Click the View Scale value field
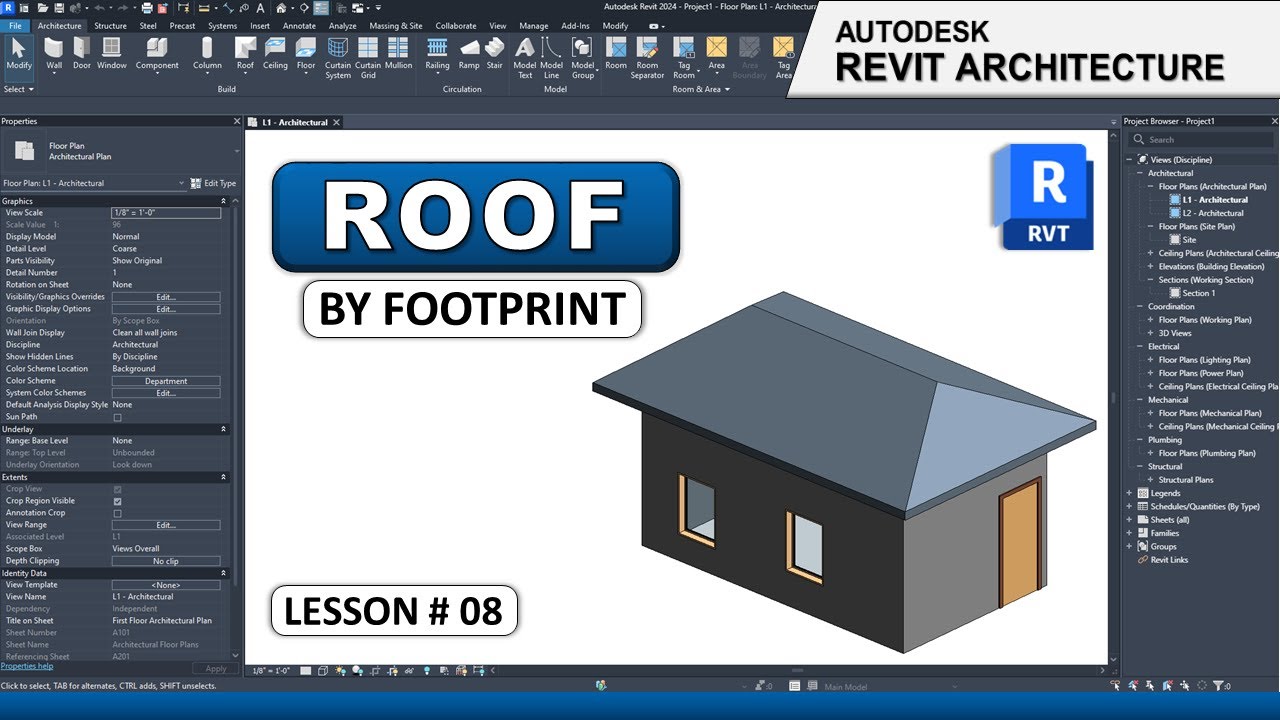Viewport: 1280px width, 720px height. click(166, 213)
